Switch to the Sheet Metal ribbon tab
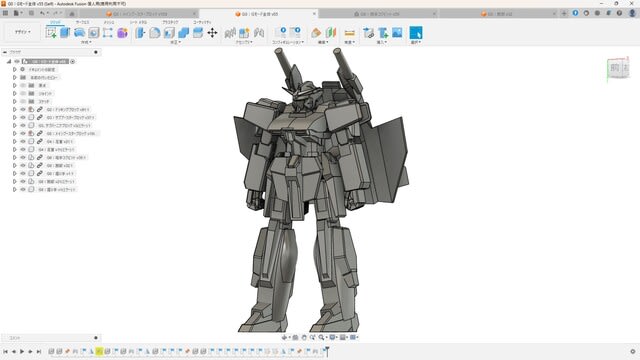The height and width of the screenshot is (360, 640). pyautogui.click(x=138, y=22)
